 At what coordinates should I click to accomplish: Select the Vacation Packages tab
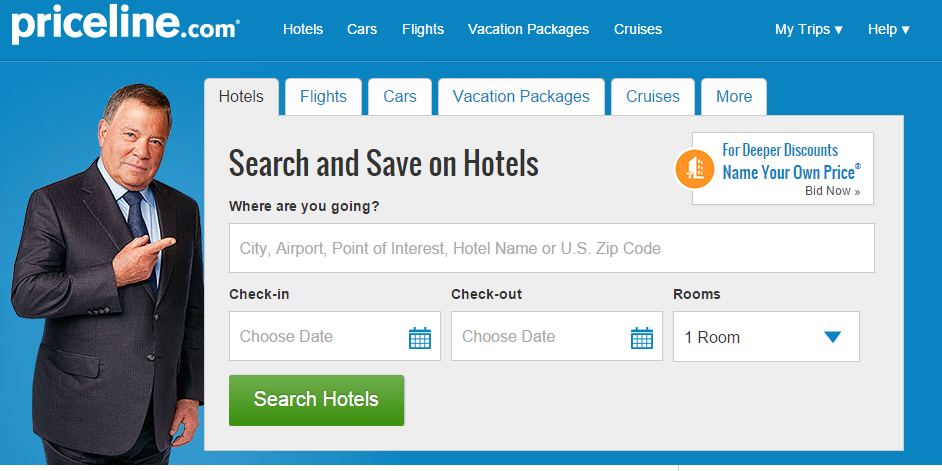(x=521, y=97)
